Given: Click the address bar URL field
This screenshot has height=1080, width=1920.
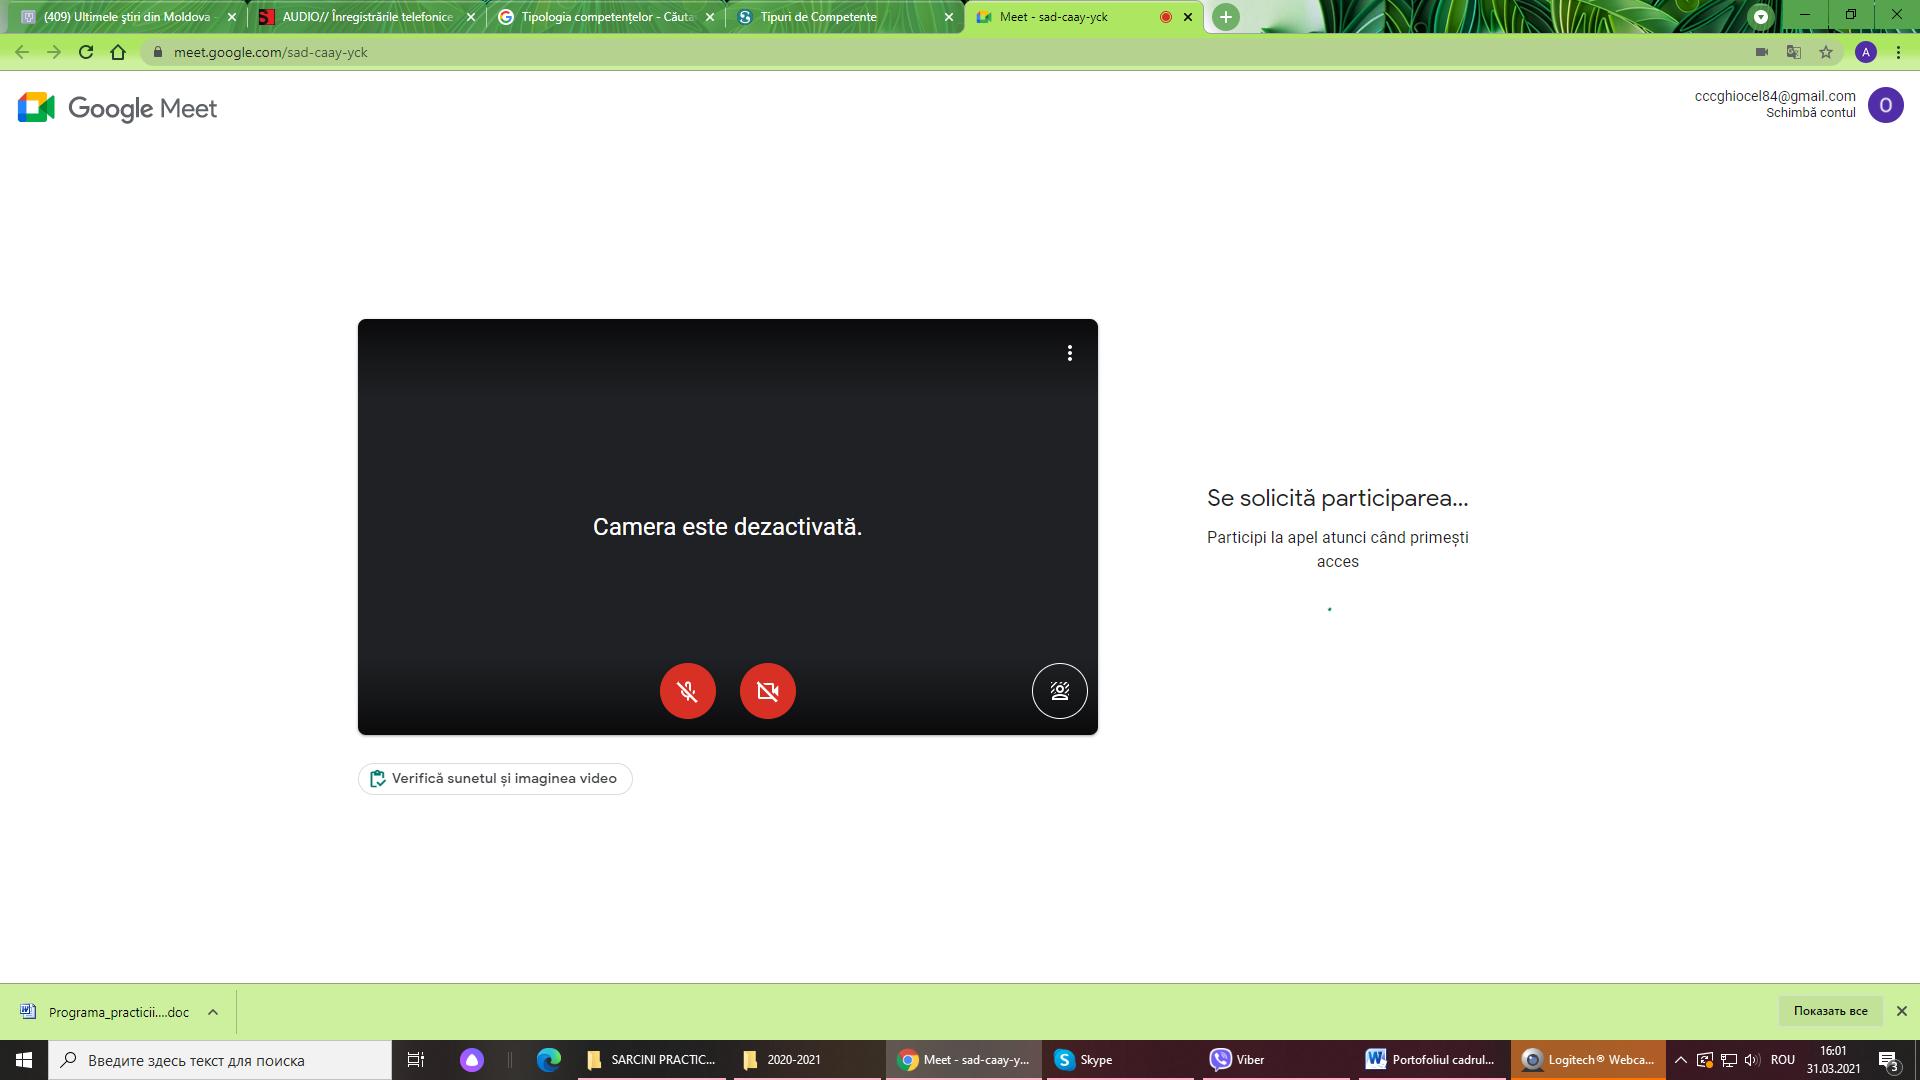Looking at the screenshot, I should coord(950,52).
